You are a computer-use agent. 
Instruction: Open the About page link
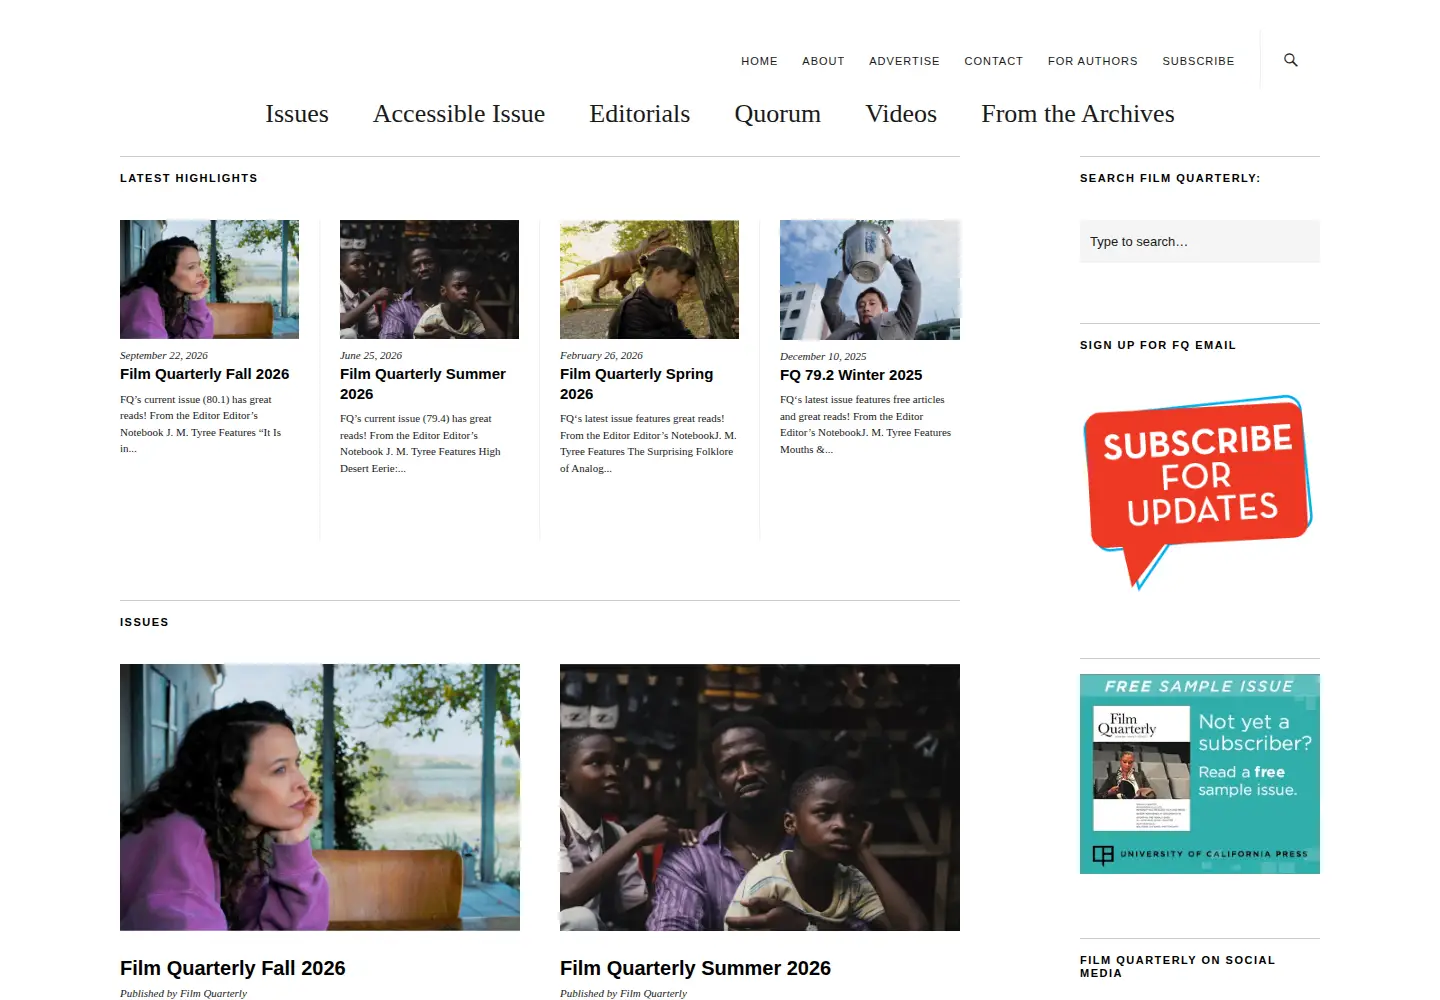[x=823, y=61]
